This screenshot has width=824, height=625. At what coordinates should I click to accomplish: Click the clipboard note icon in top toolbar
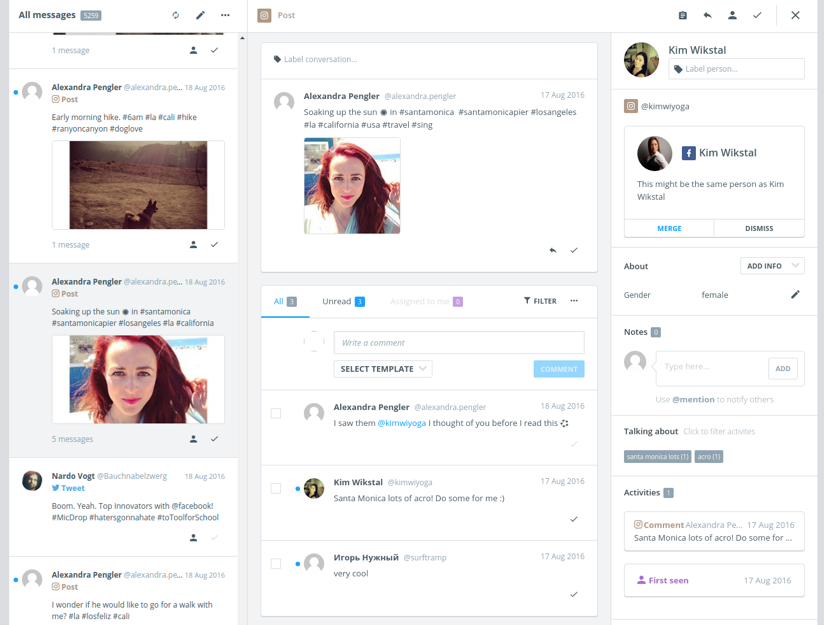coord(683,15)
